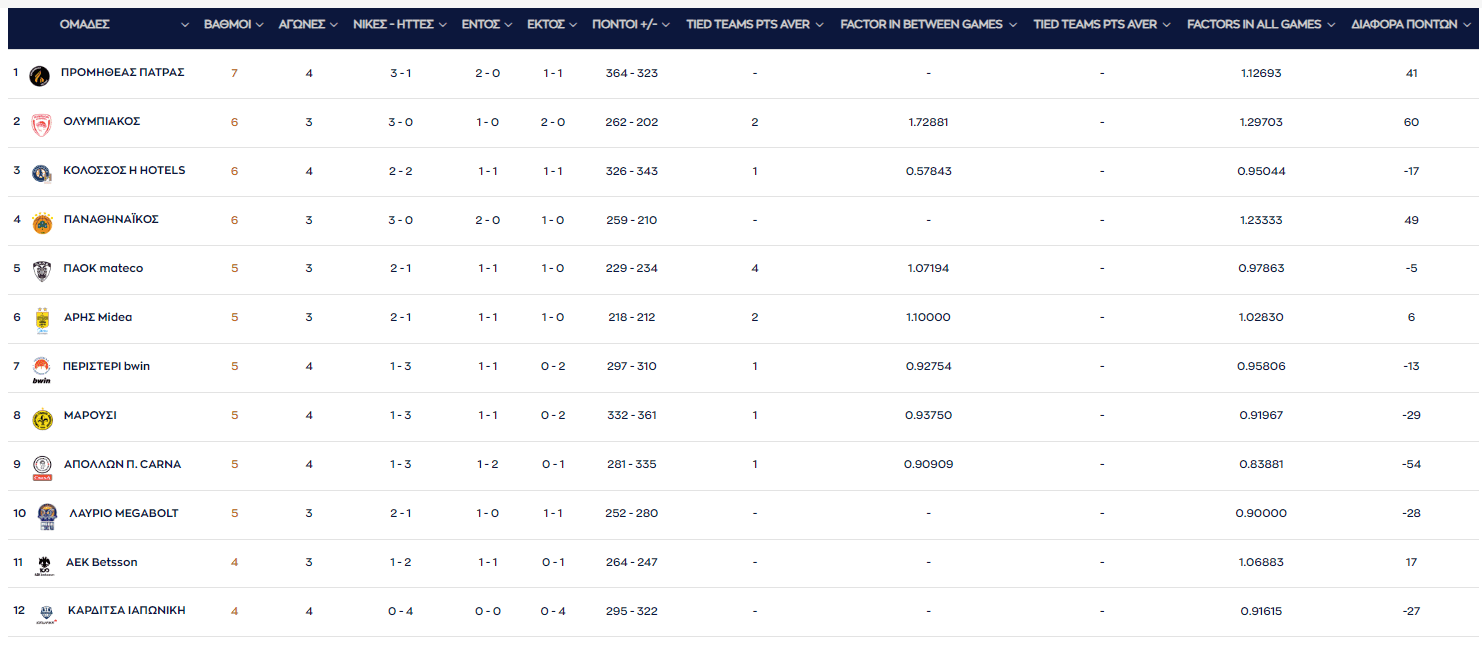
Task: Sort by the ΝΙΚΕΣ - ΗΤΤΕΣ header
Action: pyautogui.click(x=393, y=24)
